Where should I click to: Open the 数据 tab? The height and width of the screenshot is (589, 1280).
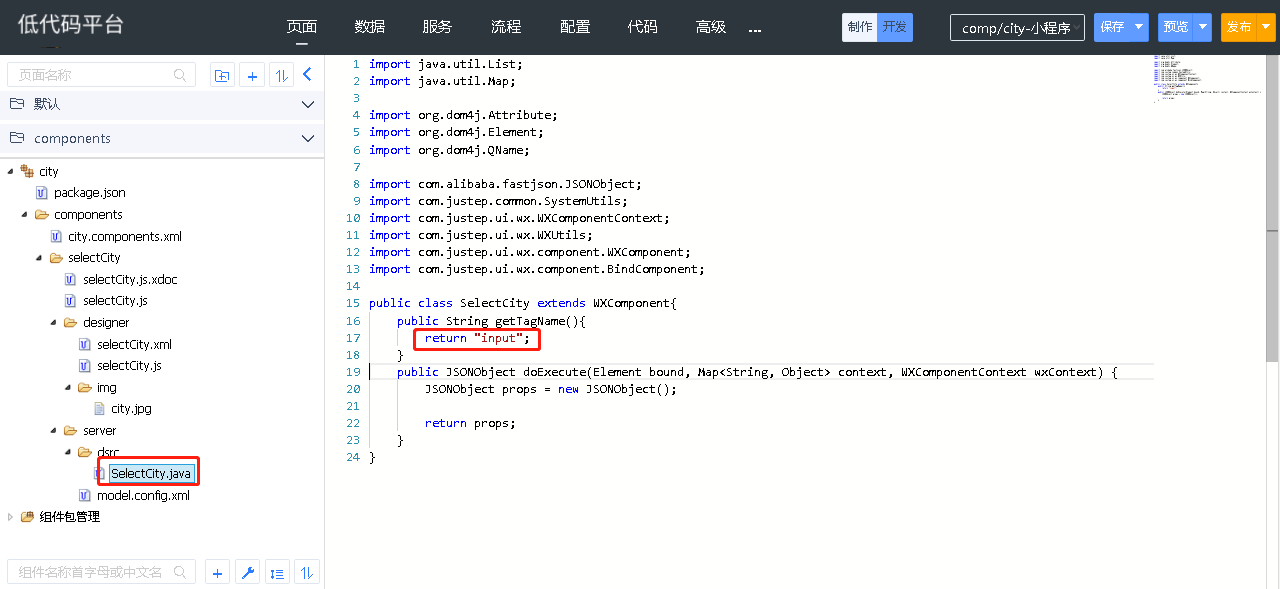(x=369, y=27)
